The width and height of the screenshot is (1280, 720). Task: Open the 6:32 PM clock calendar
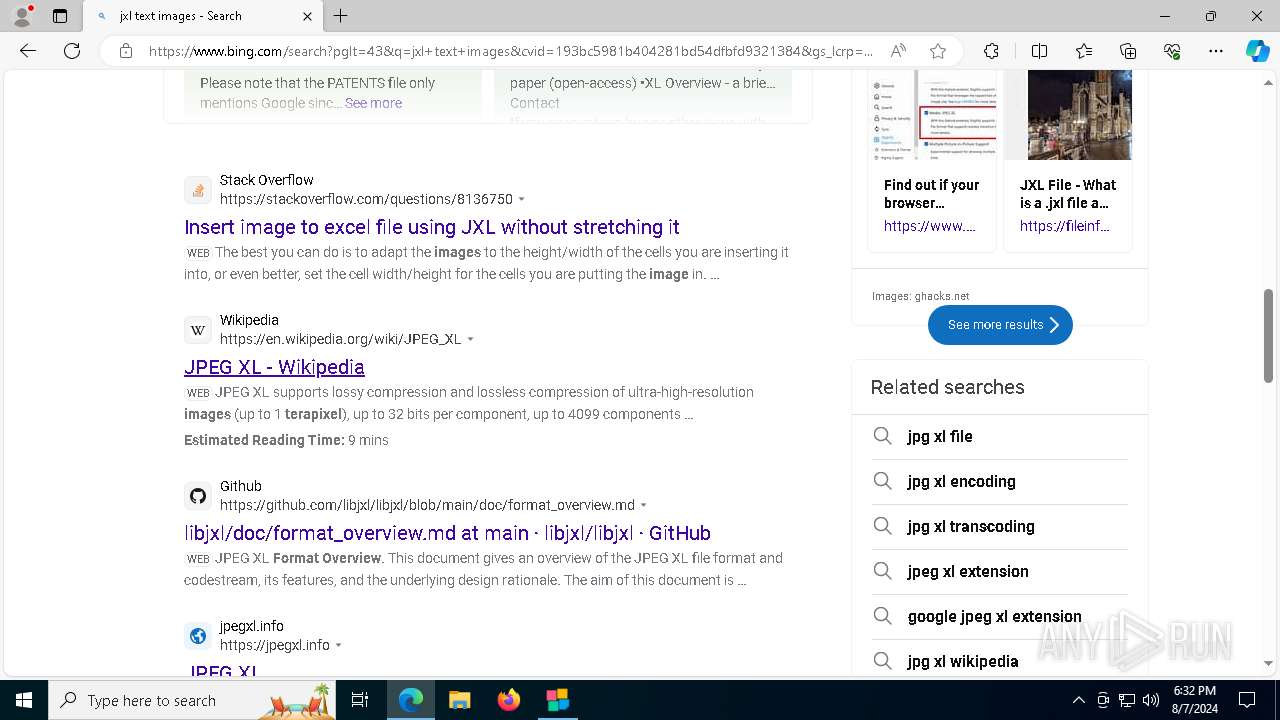1195,700
